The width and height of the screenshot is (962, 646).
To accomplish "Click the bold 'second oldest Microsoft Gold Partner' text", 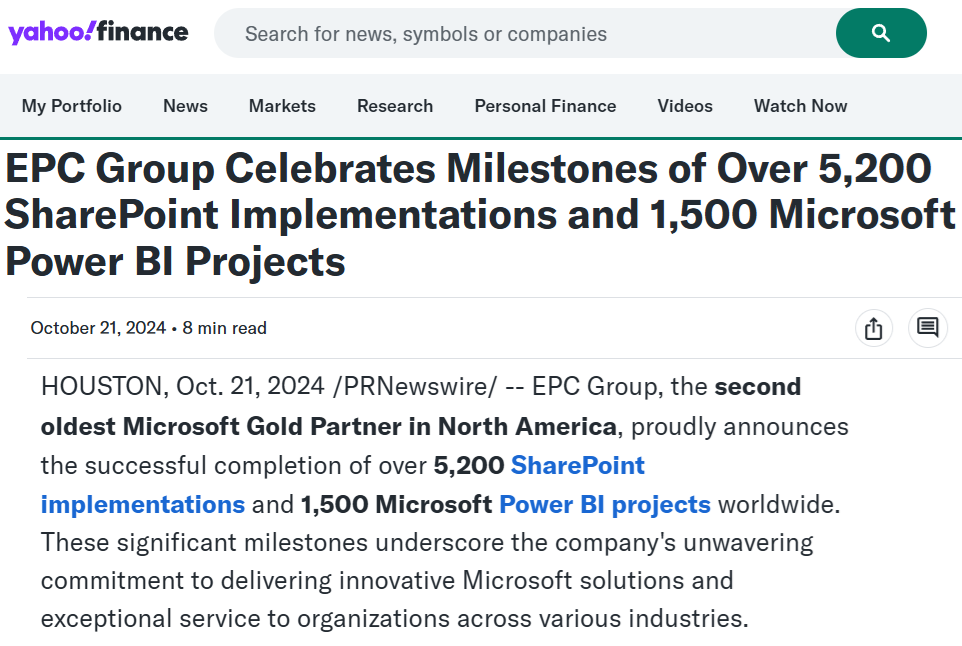I will (x=328, y=427).
